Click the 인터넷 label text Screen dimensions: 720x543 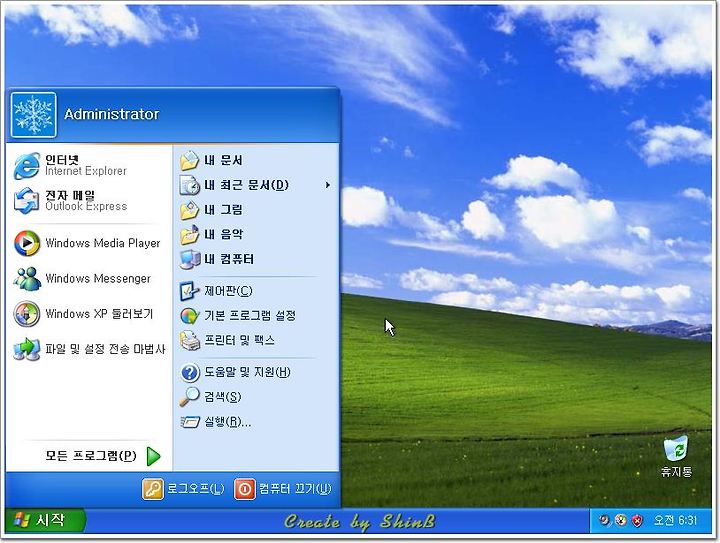[62, 160]
